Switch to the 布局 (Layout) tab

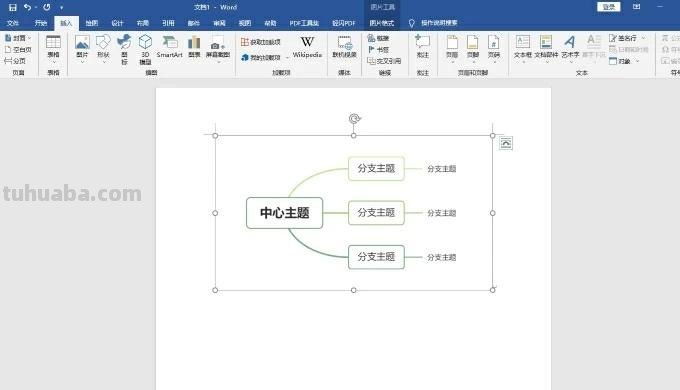click(x=143, y=23)
